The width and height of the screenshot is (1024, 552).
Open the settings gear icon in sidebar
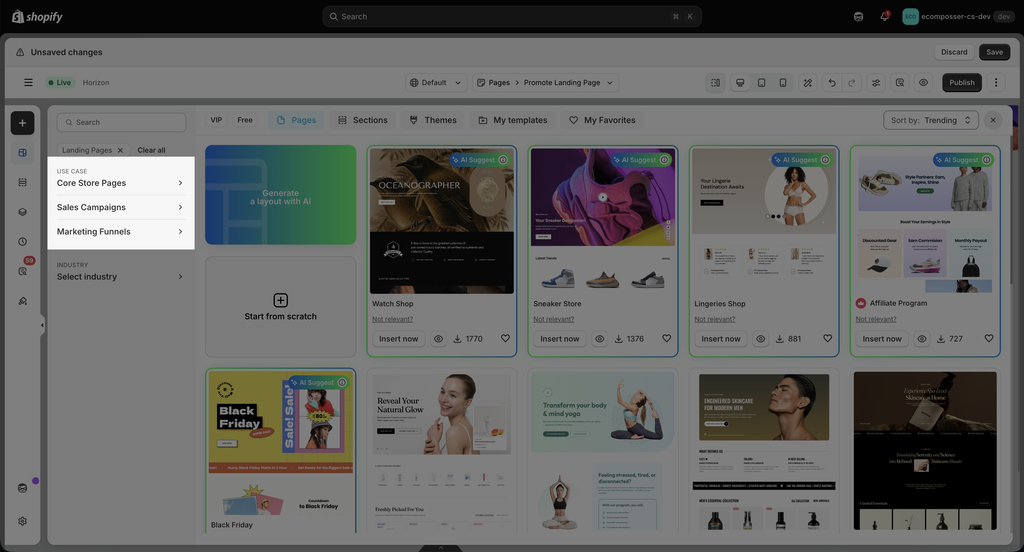[22, 521]
